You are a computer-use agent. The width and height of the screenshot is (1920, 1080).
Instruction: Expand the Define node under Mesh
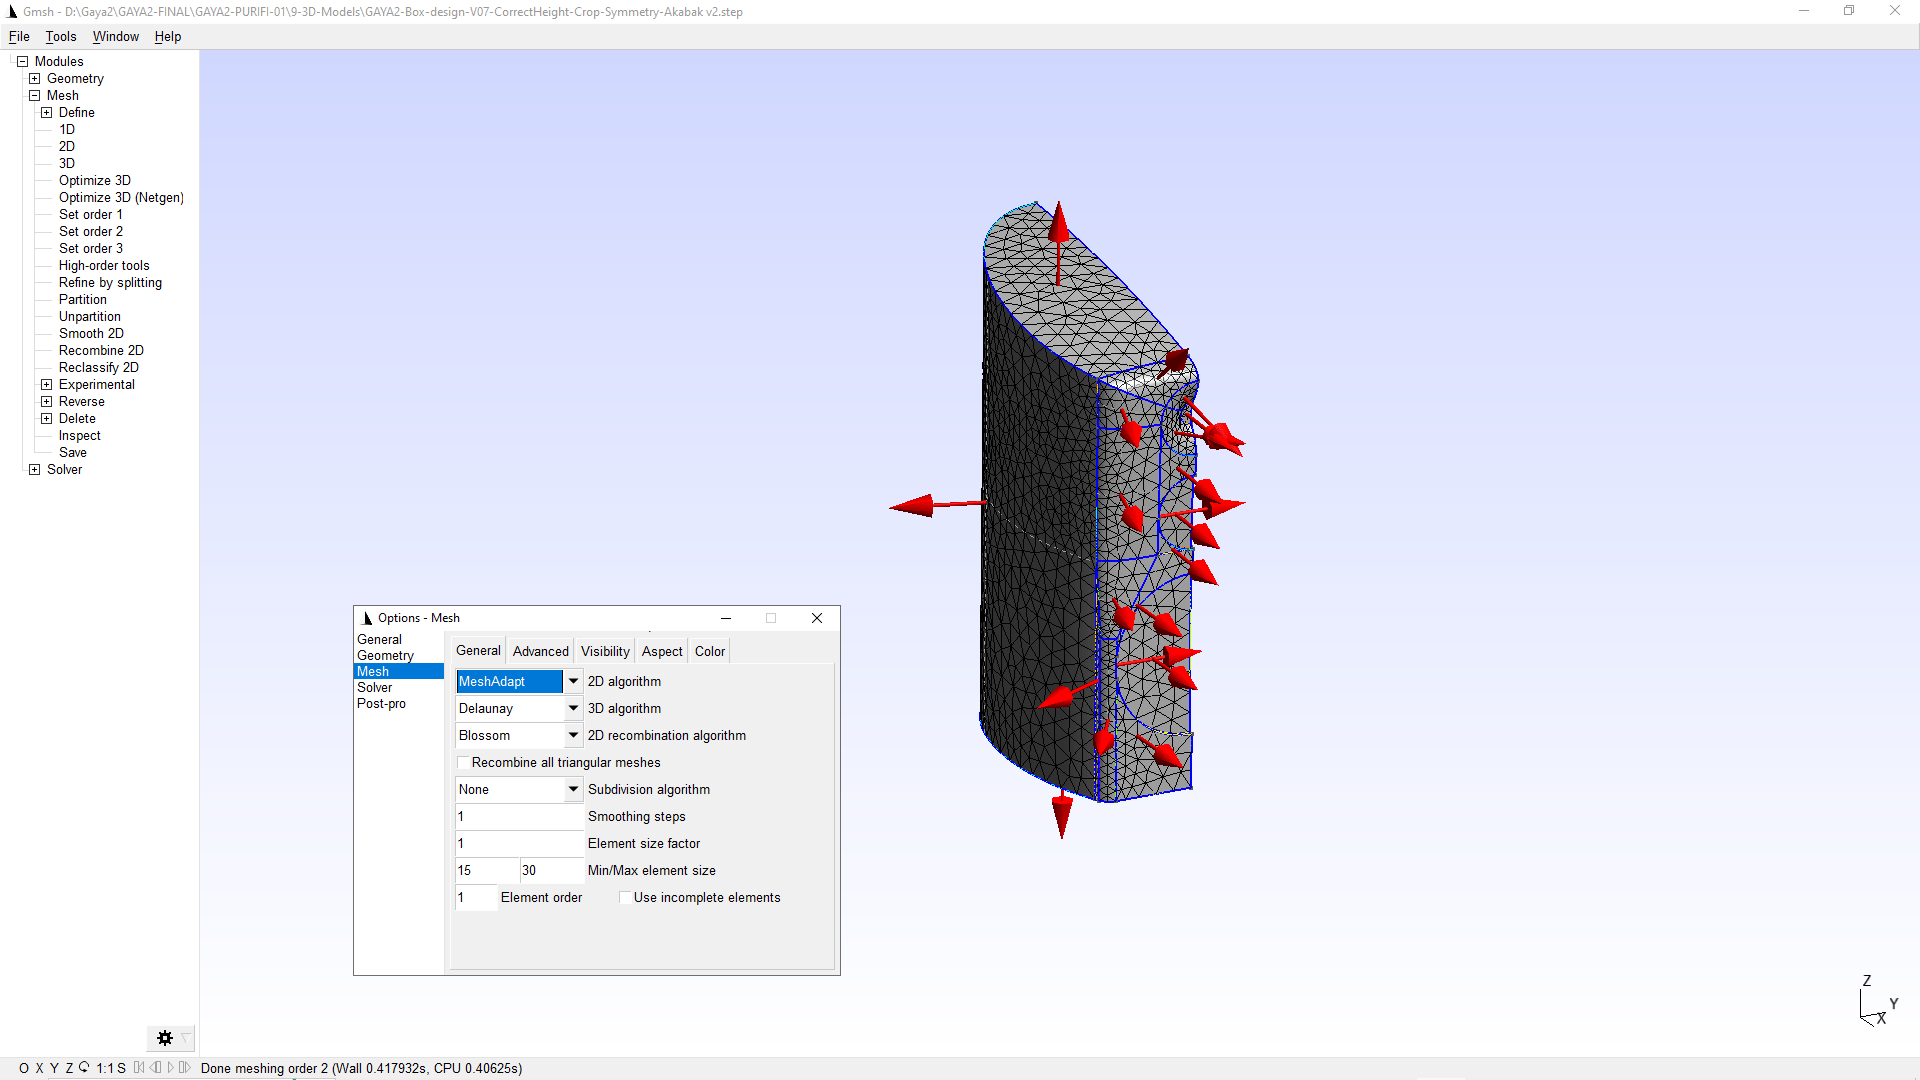pyautogui.click(x=46, y=112)
